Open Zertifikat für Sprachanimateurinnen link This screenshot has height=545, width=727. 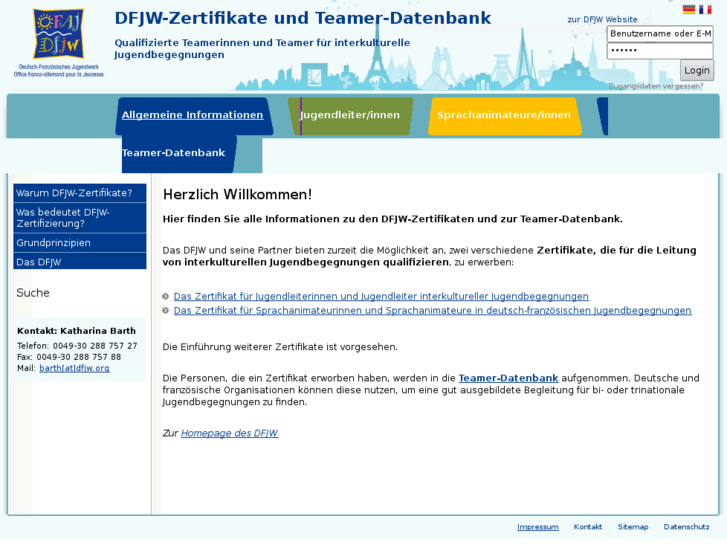pos(433,310)
